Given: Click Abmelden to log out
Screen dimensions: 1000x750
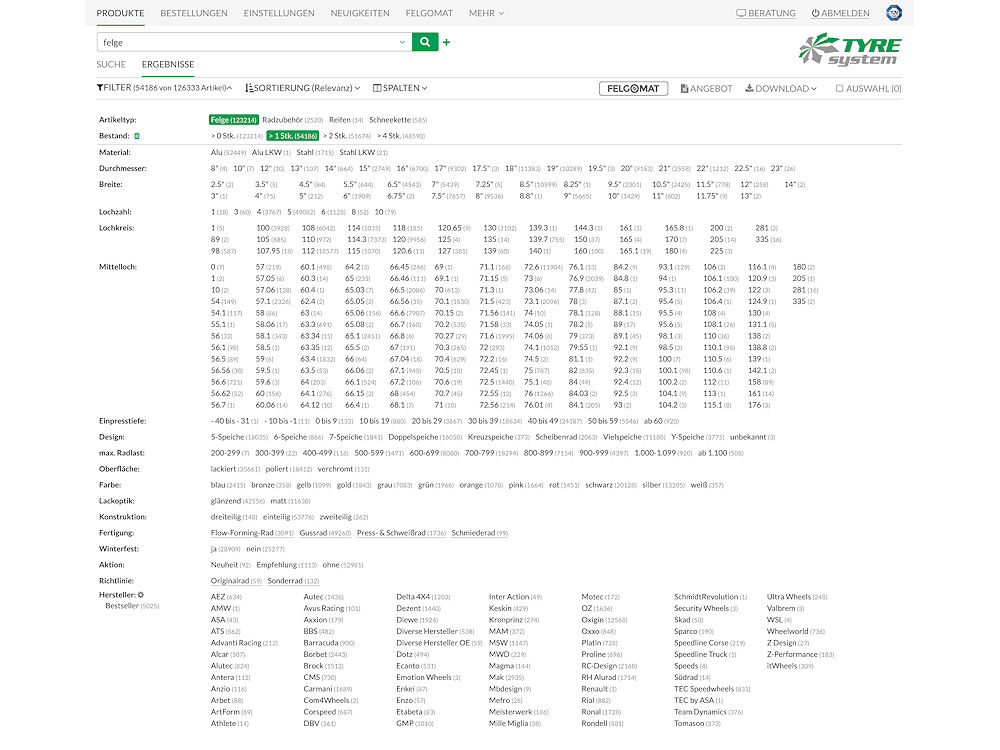Looking at the screenshot, I should click(x=840, y=13).
